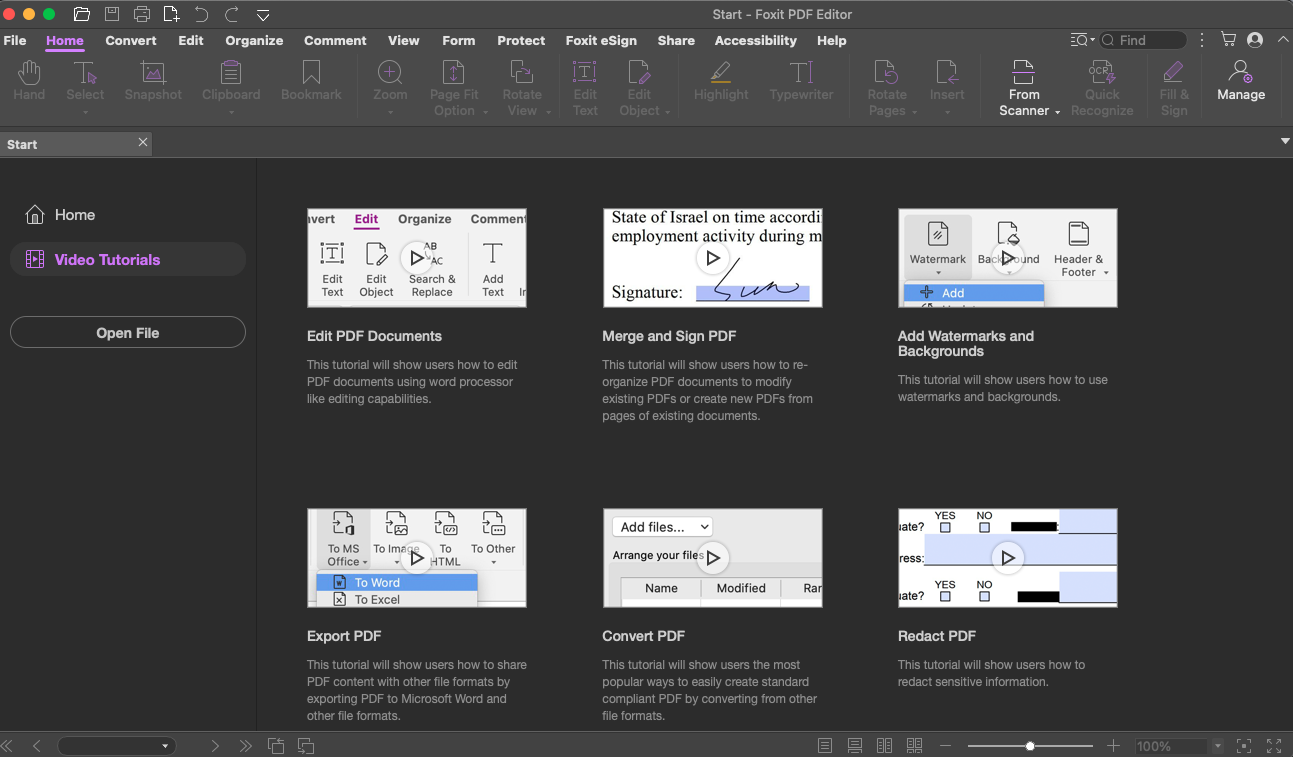Click the First Page double-arrow icon
The width and height of the screenshot is (1293, 757).
point(7,746)
